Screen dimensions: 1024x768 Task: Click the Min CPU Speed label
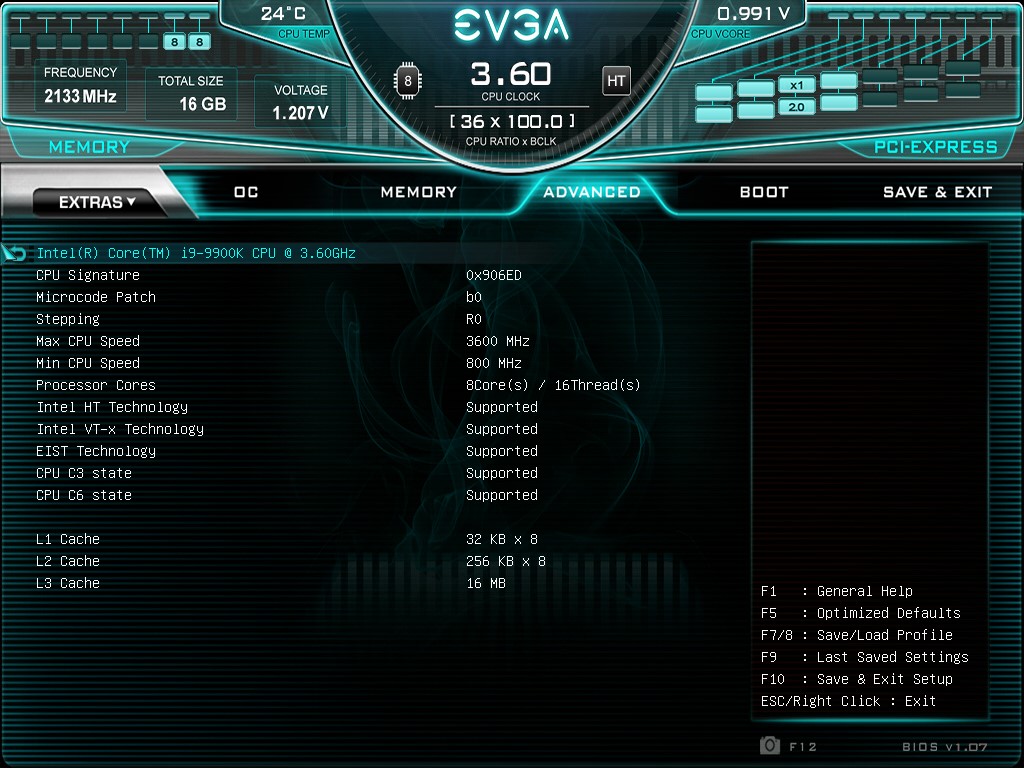(x=88, y=363)
